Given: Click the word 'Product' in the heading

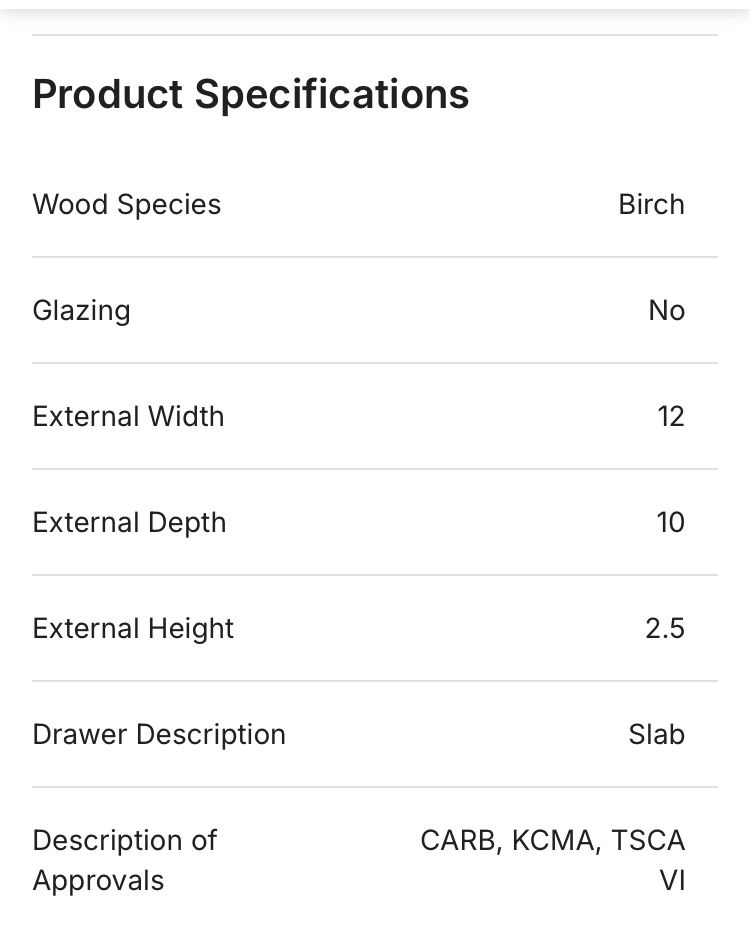Looking at the screenshot, I should (x=107, y=95).
